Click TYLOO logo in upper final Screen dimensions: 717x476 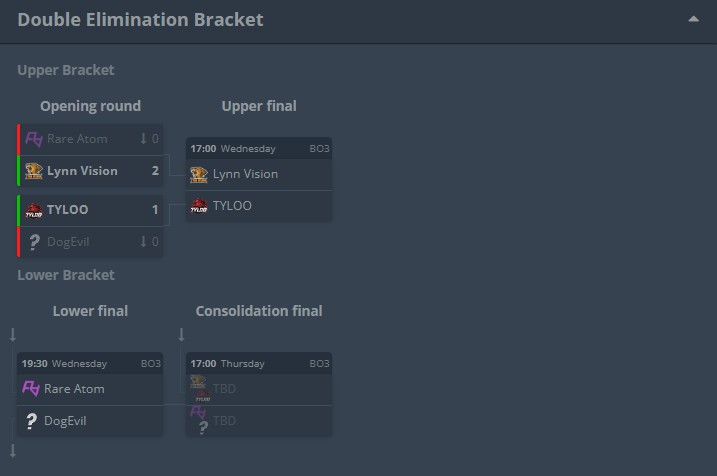tap(200, 206)
